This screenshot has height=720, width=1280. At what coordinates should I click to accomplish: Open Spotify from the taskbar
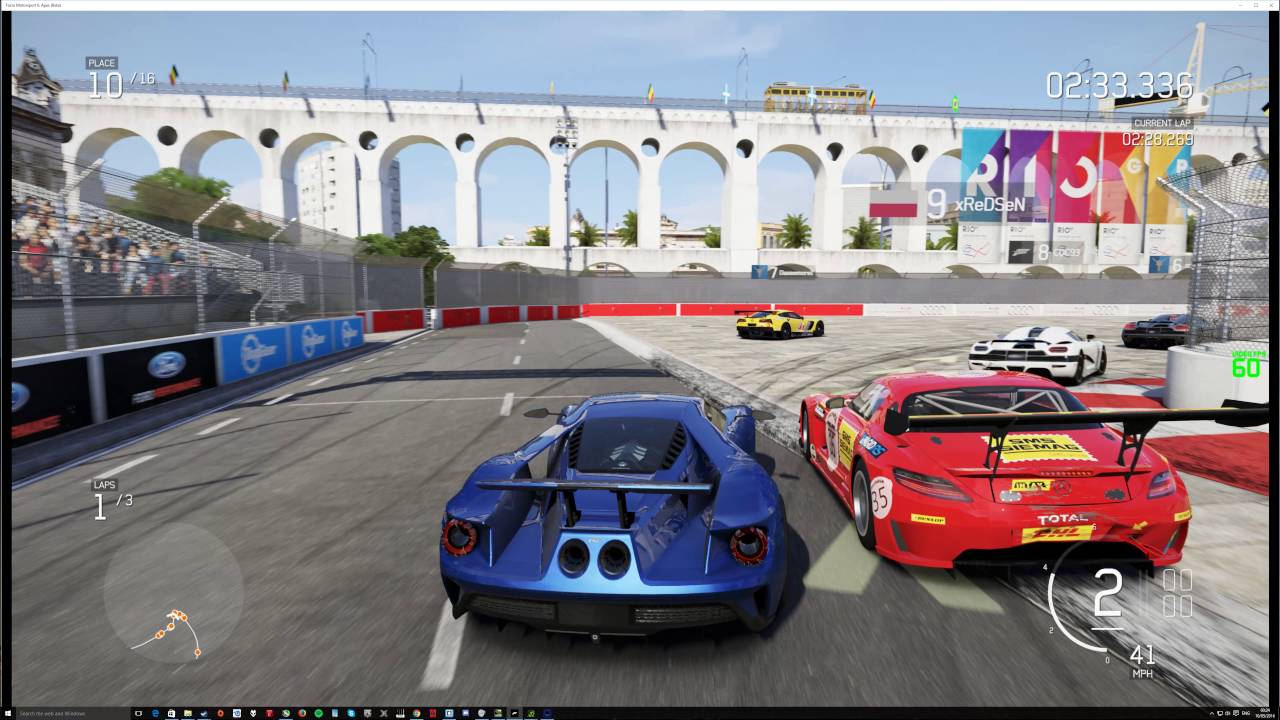(x=318, y=713)
